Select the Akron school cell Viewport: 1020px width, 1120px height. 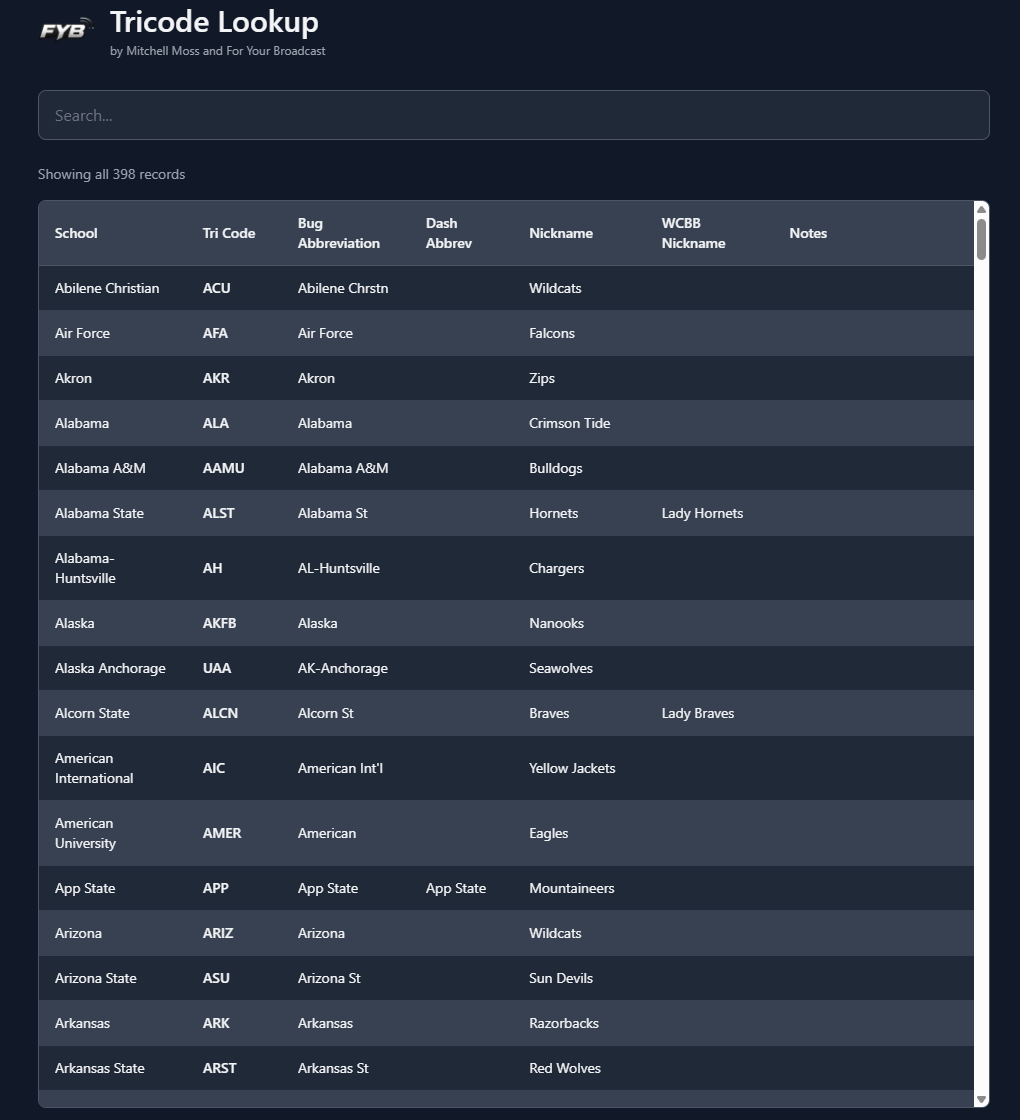point(74,378)
